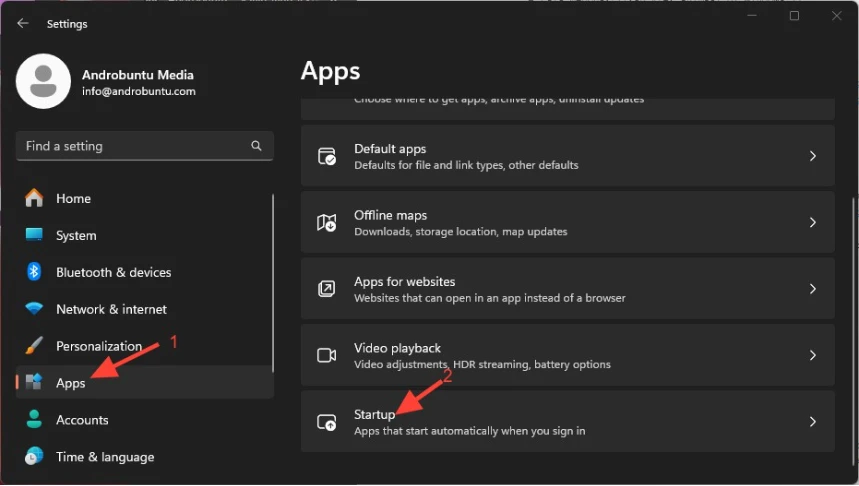Screen dimensions: 859x486
Task: Click the Time & language globe icon
Action: pos(34,456)
